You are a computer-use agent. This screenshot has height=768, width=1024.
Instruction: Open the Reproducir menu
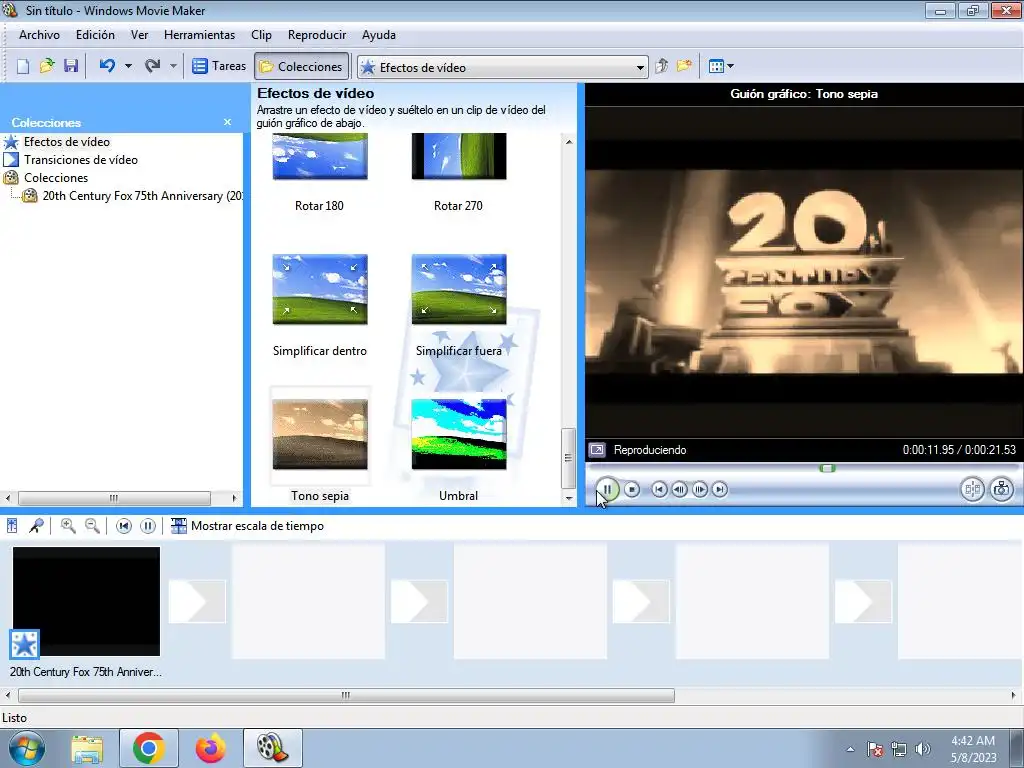[x=317, y=35]
